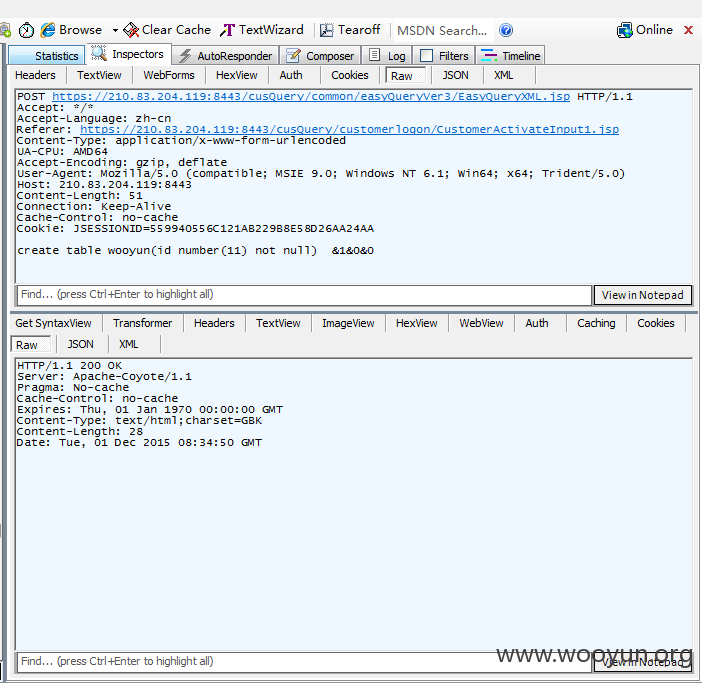This screenshot has width=702, height=683.
Task: Click the AutoResponder lightning bolt icon
Action: pos(184,55)
